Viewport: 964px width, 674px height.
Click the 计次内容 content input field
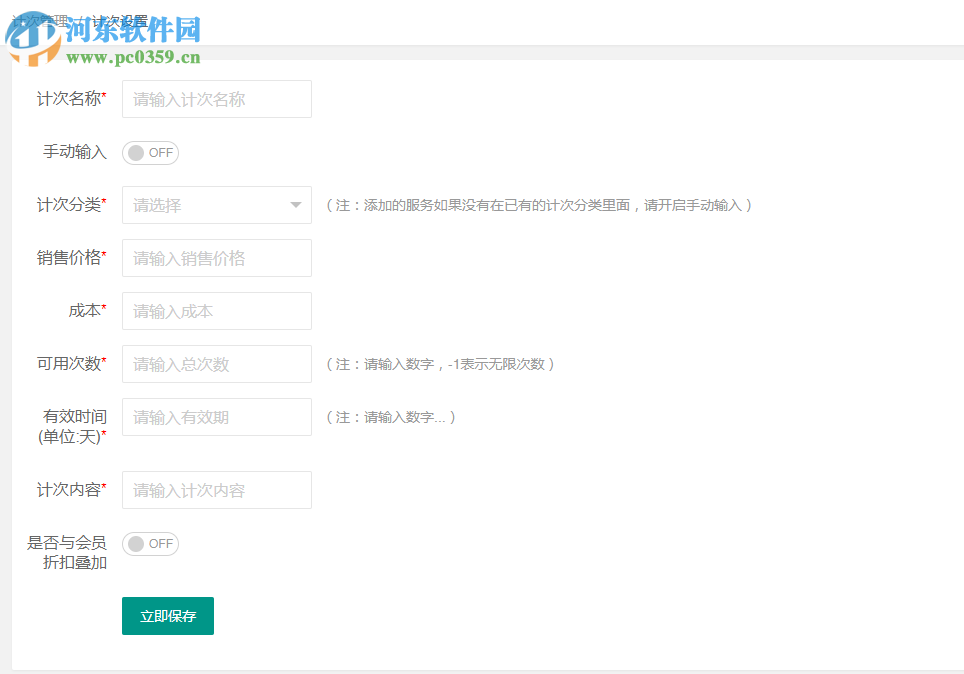point(216,489)
